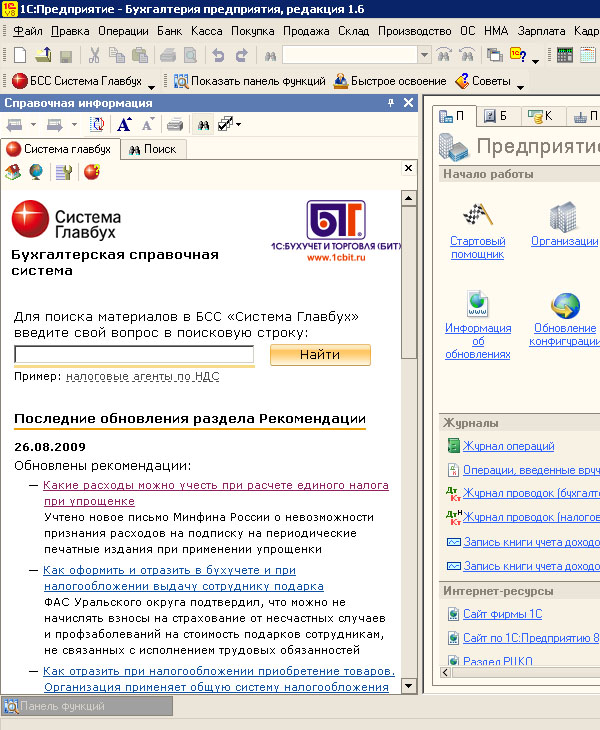Click Показать панель функций button
Image resolution: width=600 pixels, height=730 pixels.
click(x=249, y=81)
